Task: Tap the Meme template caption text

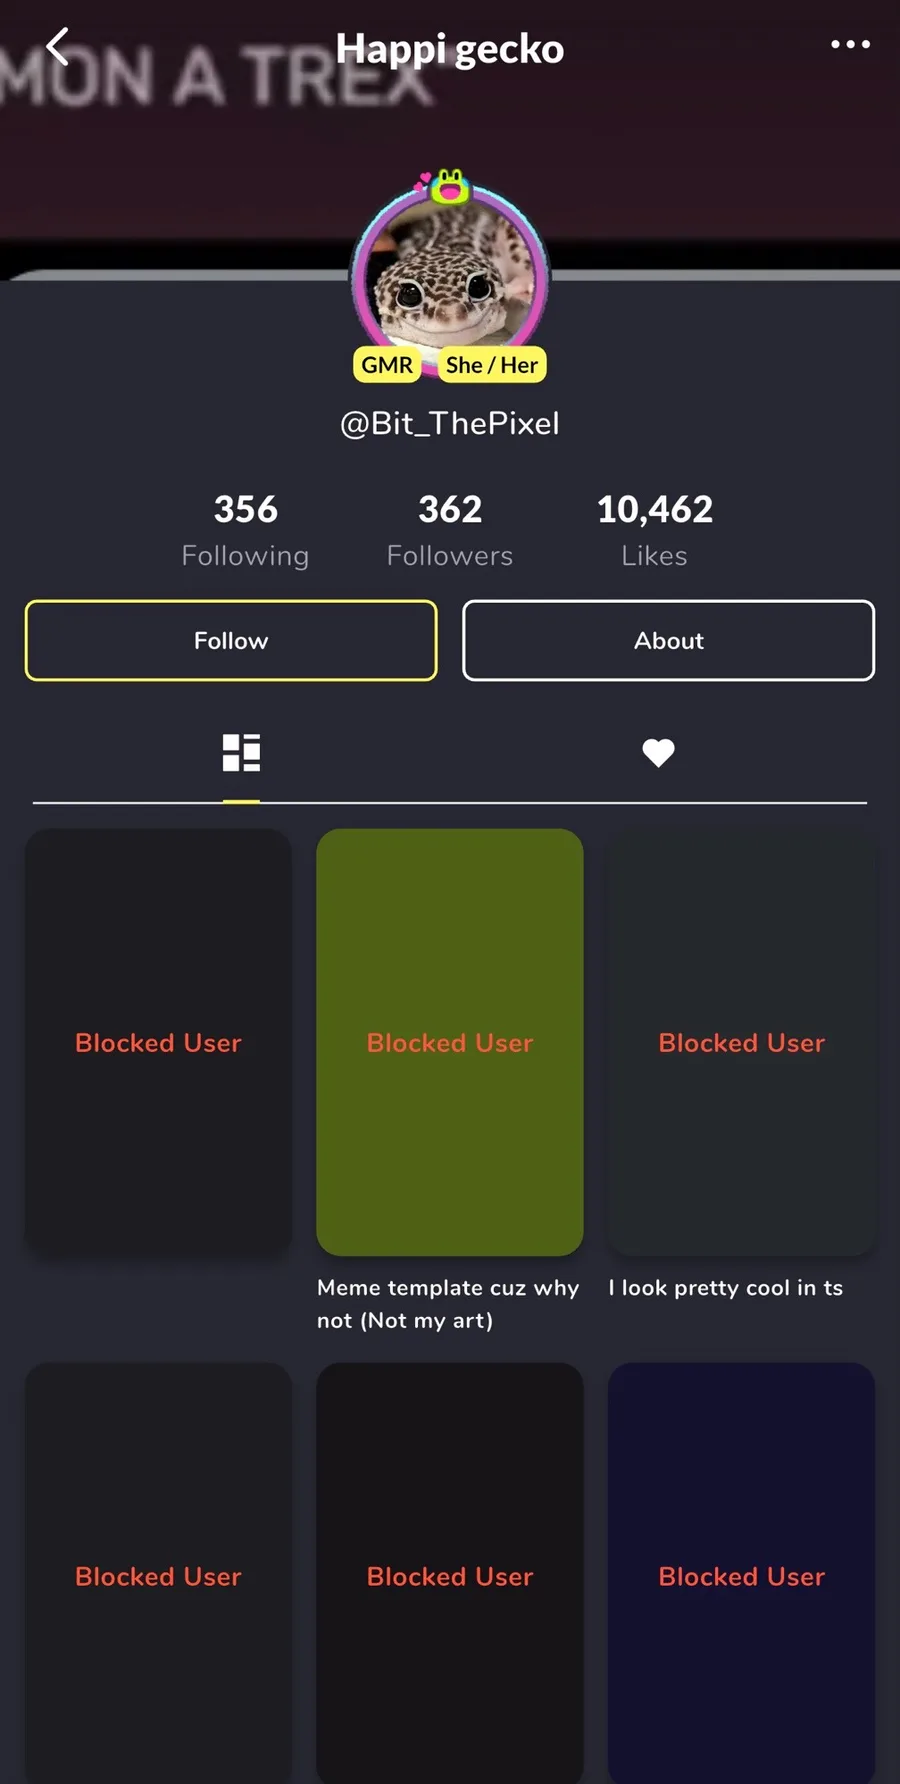Action: click(x=448, y=1304)
